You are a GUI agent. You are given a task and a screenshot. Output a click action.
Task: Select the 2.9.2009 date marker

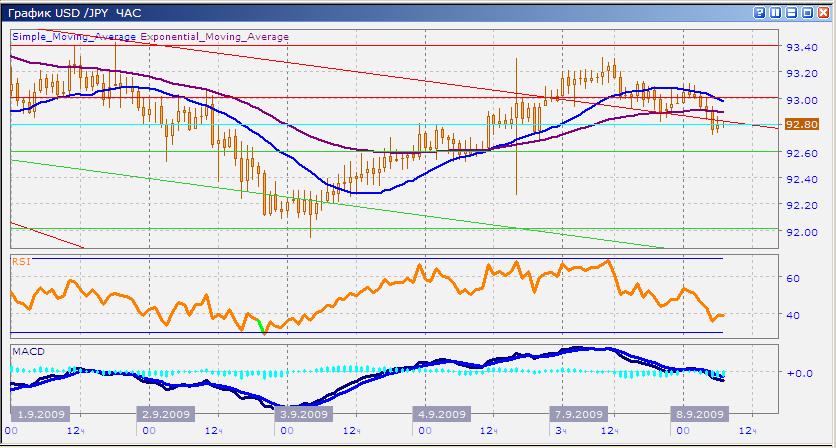[x=166, y=414]
